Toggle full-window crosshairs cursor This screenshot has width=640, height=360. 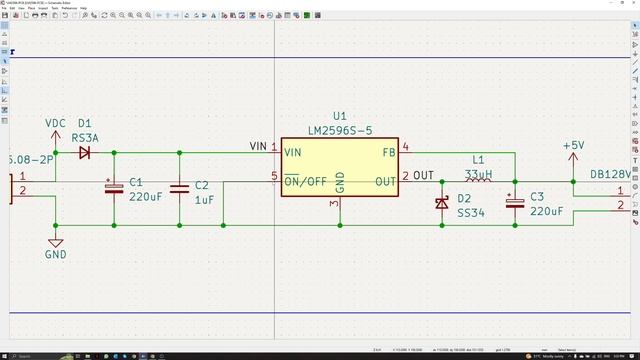4,61
